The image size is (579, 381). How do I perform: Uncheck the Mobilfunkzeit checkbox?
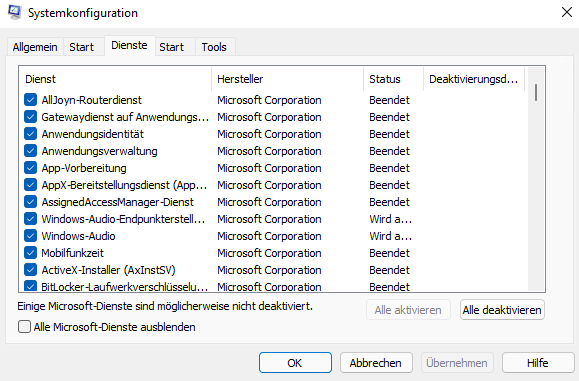(30, 253)
